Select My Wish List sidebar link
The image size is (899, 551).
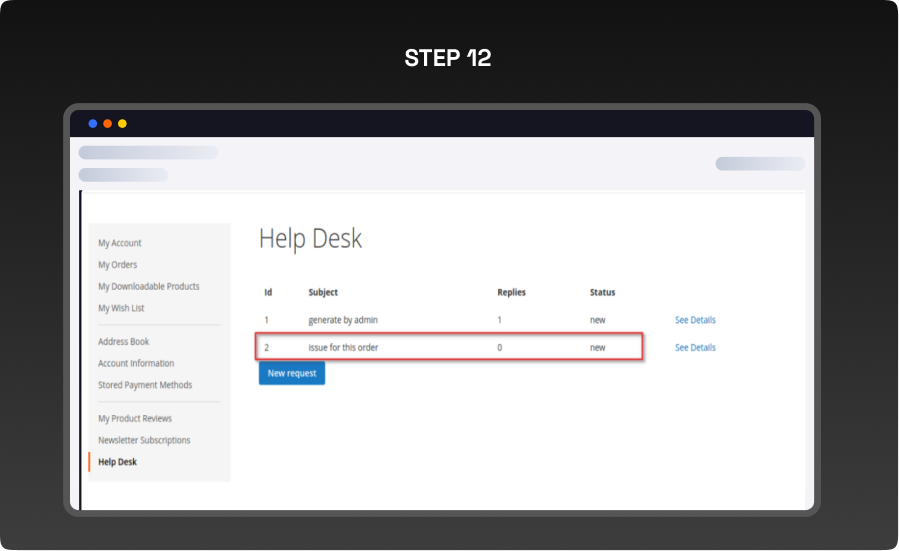(x=121, y=308)
